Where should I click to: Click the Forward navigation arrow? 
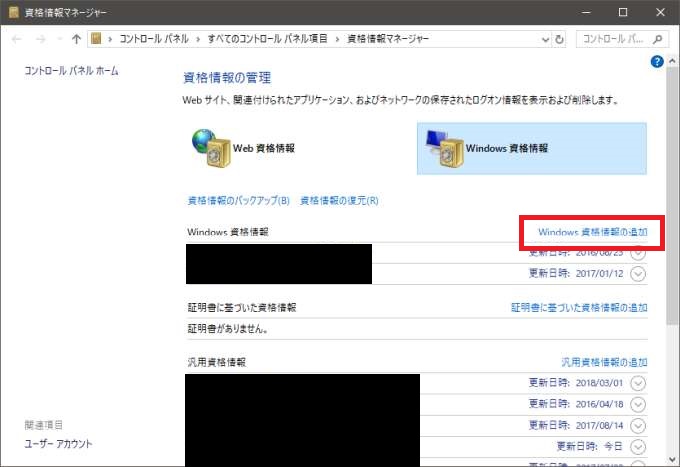[x=41, y=39]
